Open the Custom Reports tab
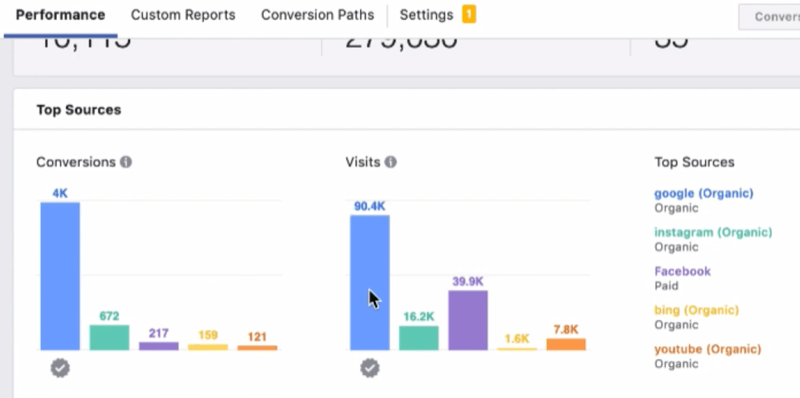The image size is (800, 398). pyautogui.click(x=183, y=15)
